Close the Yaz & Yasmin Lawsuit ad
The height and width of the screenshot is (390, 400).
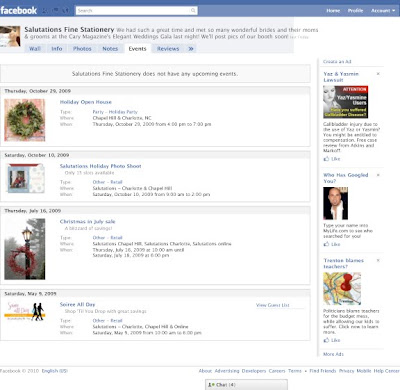pyautogui.click(x=378, y=74)
